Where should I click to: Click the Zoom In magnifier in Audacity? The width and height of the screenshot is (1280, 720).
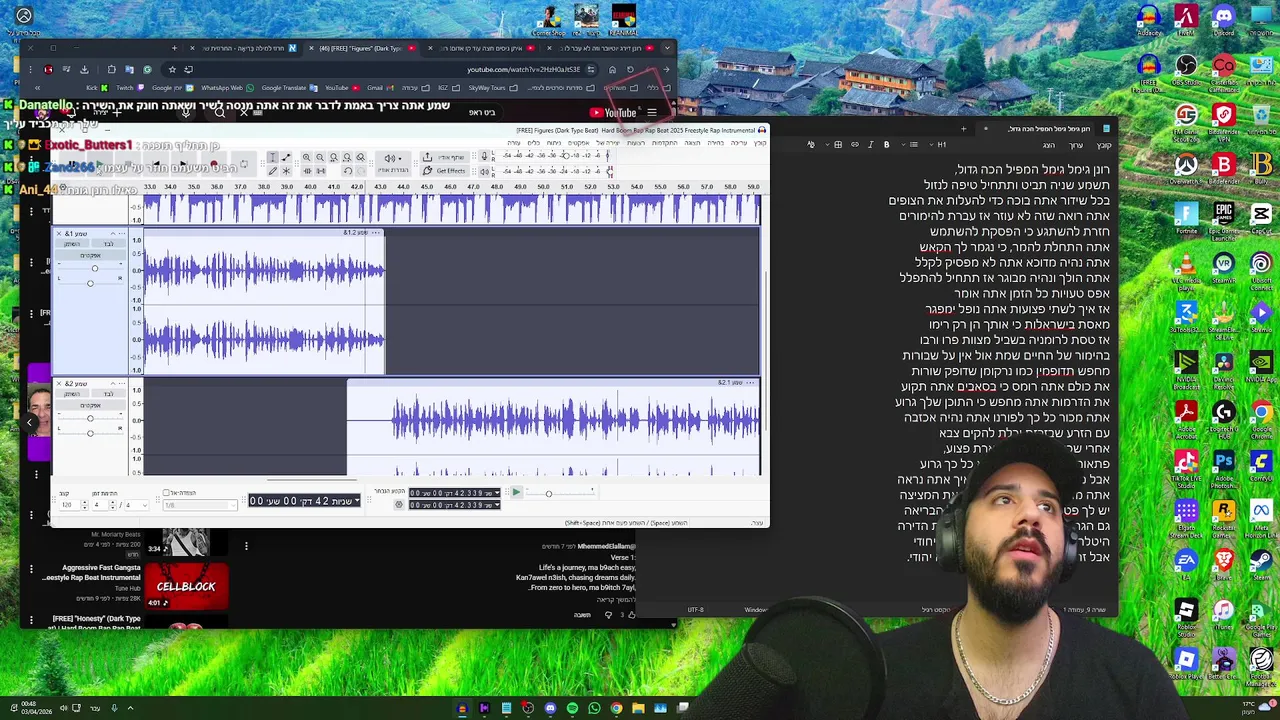coord(306,156)
